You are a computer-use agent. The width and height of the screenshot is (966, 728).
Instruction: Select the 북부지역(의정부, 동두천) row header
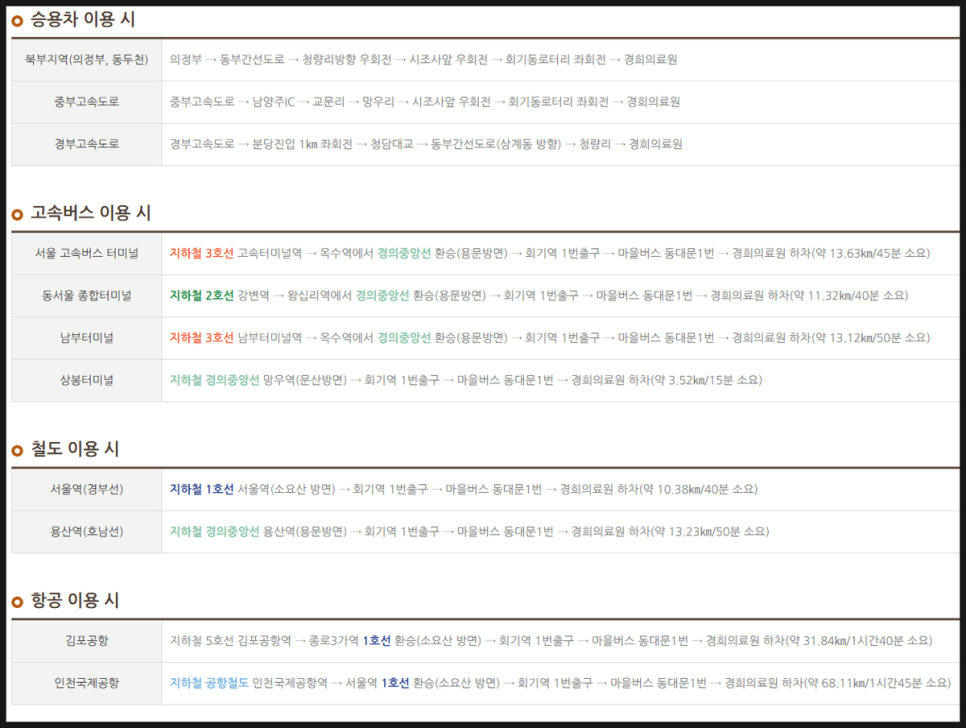click(x=87, y=60)
